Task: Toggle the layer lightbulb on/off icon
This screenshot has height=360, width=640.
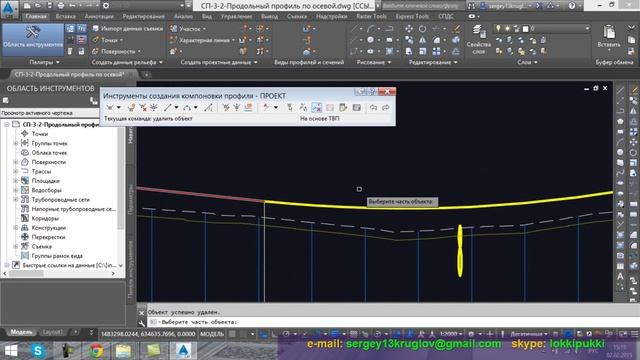Action: tap(498, 29)
